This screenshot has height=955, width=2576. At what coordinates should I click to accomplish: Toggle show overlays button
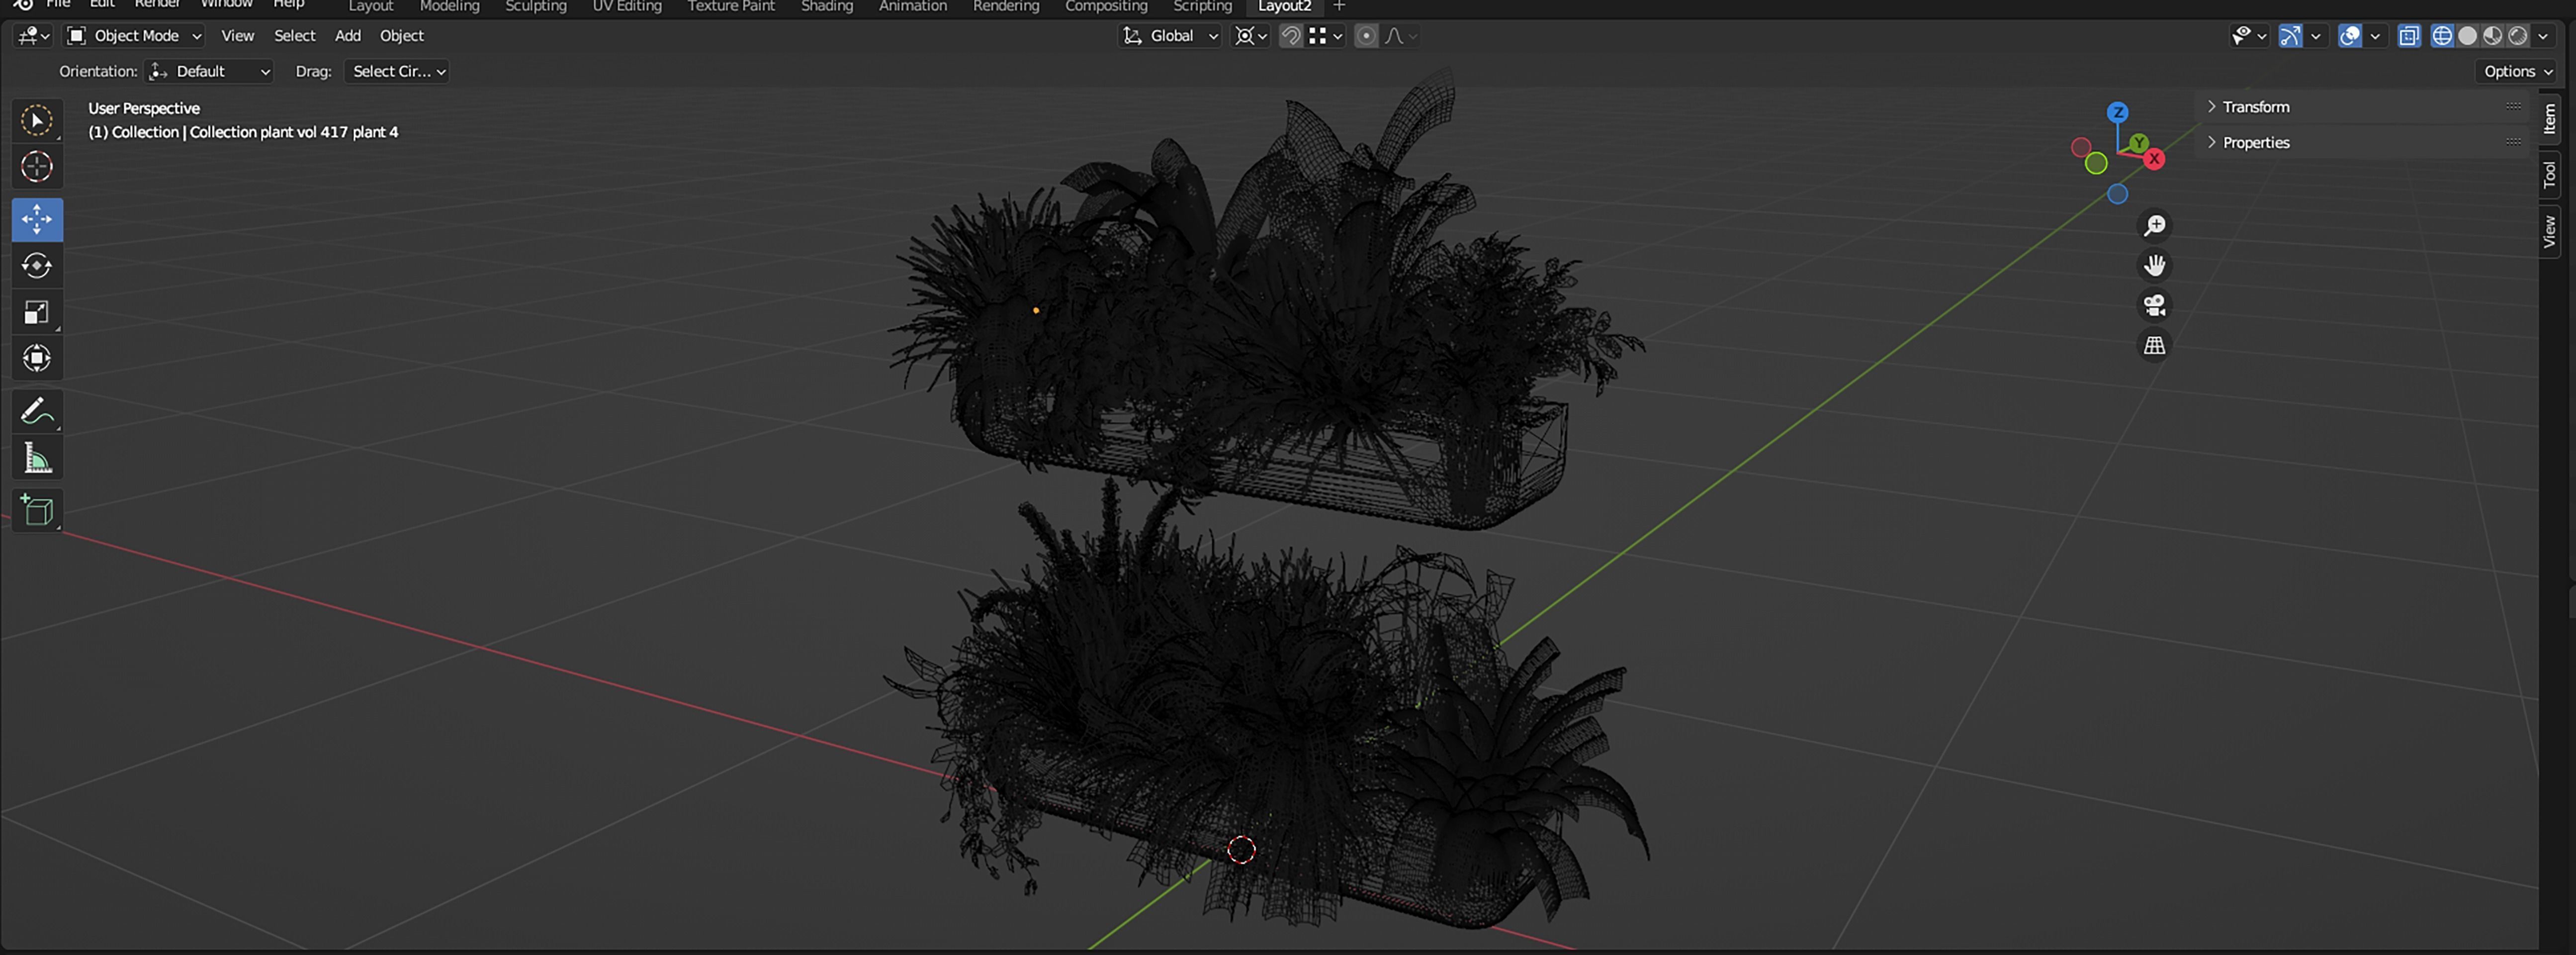(2349, 36)
